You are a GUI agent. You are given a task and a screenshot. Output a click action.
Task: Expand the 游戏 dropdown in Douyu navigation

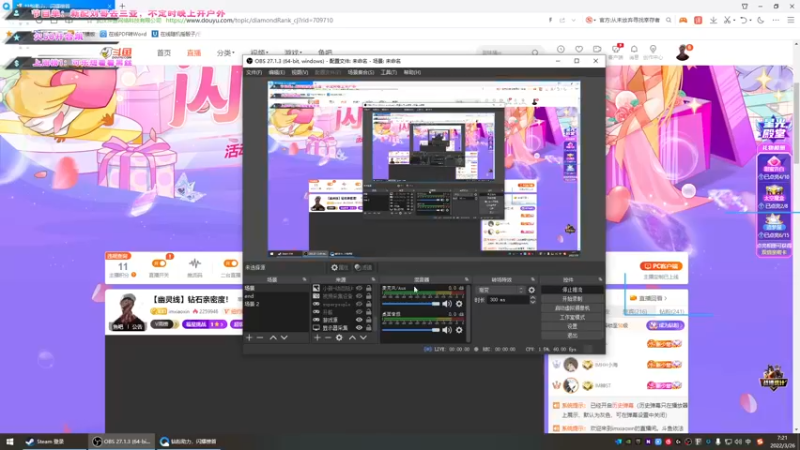click(x=293, y=53)
